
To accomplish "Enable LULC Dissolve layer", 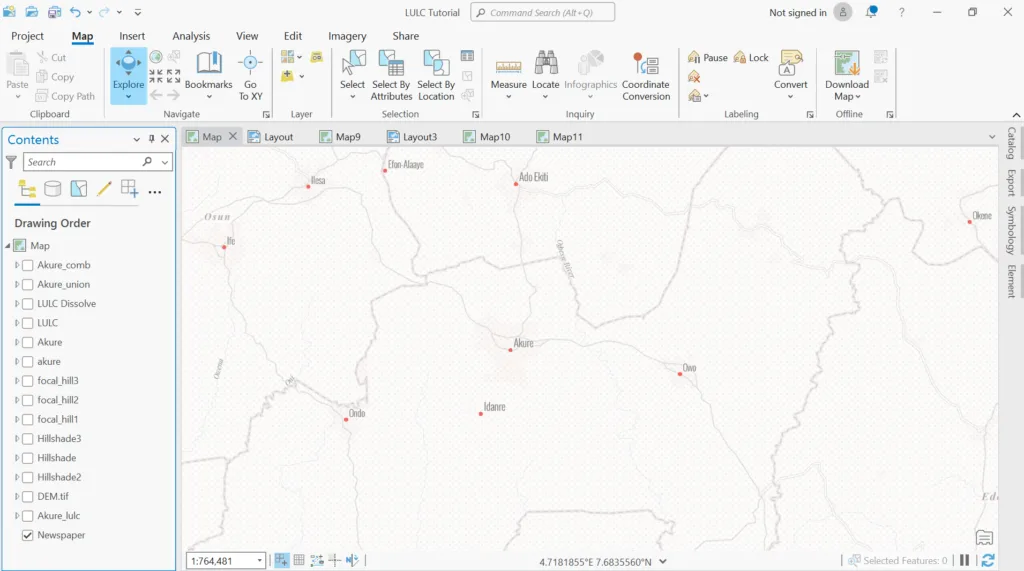I will tap(27, 304).
